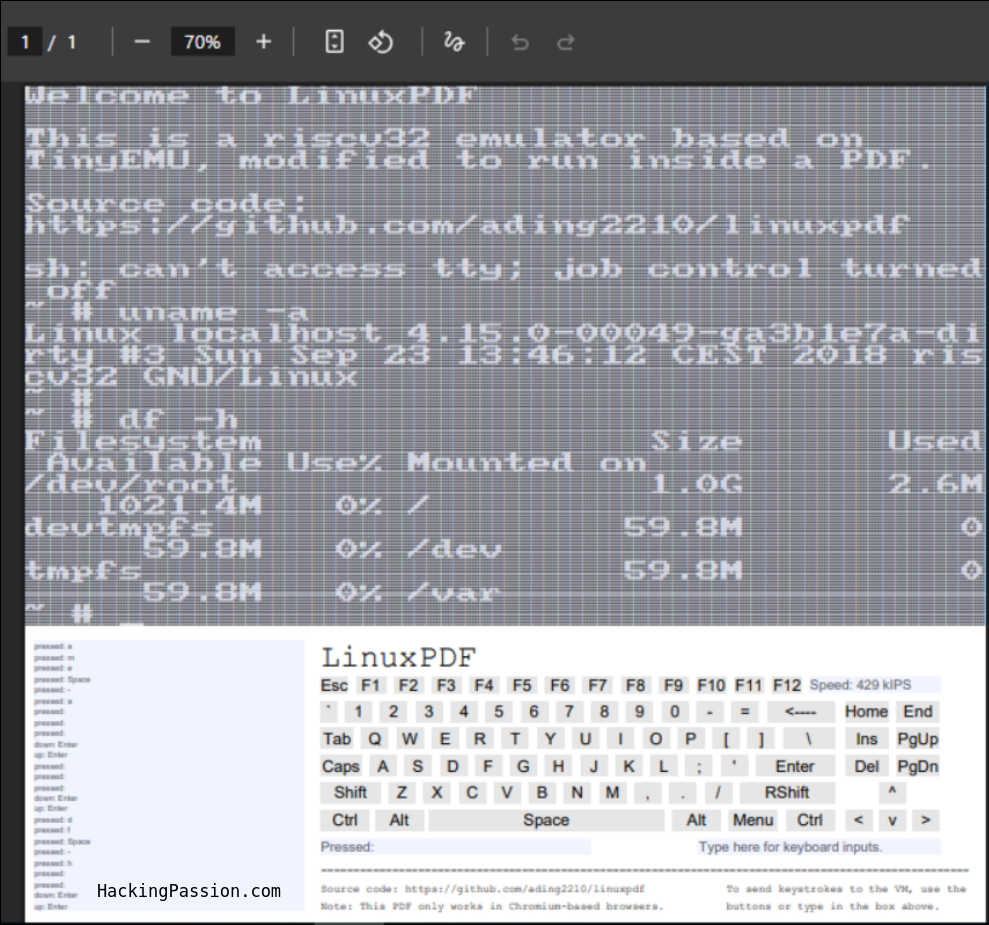Viewport: 989px width, 925px height.
Task: Rotate the PDF counterclockwise
Action: 380,41
